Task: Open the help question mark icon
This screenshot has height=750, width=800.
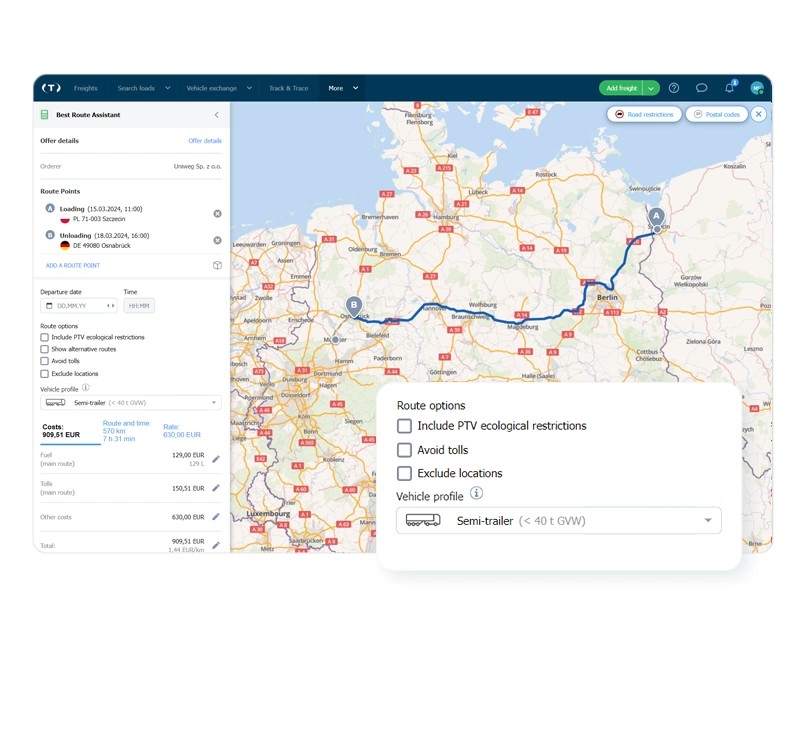Action: (673, 88)
